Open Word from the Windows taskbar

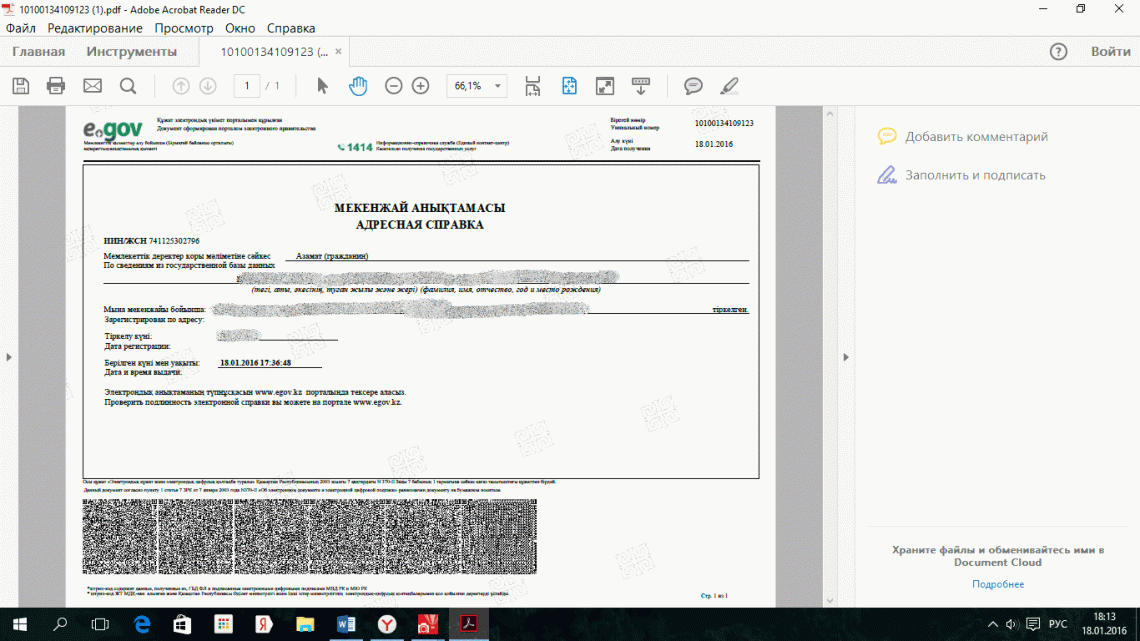tap(346, 625)
